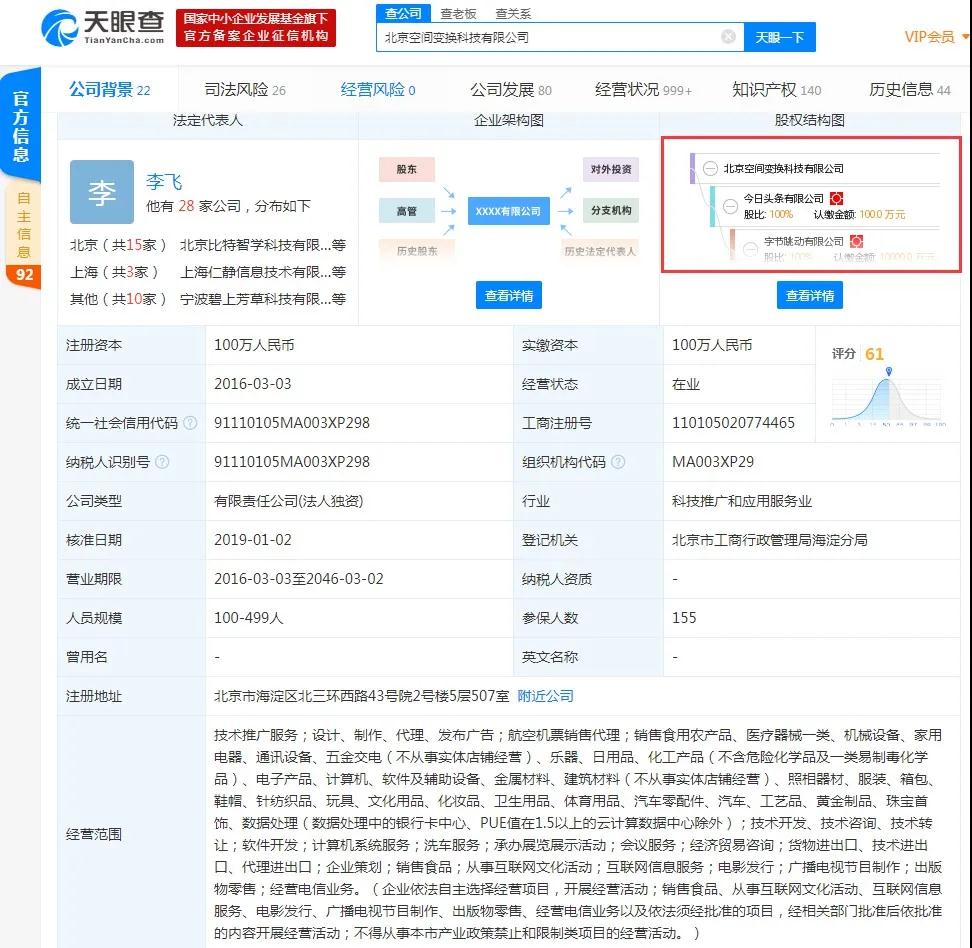Click the score distribution chart
Screen dimensions: 972x948
point(888,397)
